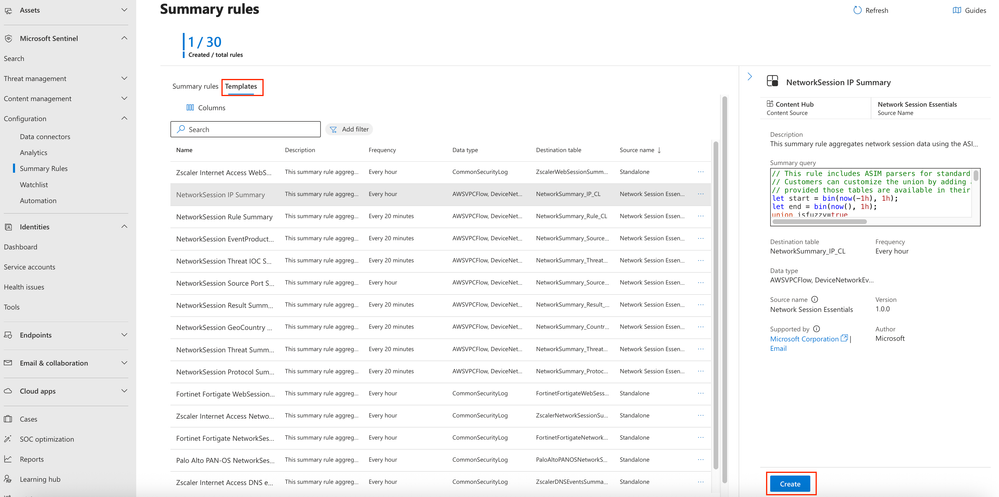The height and width of the screenshot is (497, 999).
Task: Collapse the Microsoft Sentinel section chevron
Action: (x=124, y=38)
